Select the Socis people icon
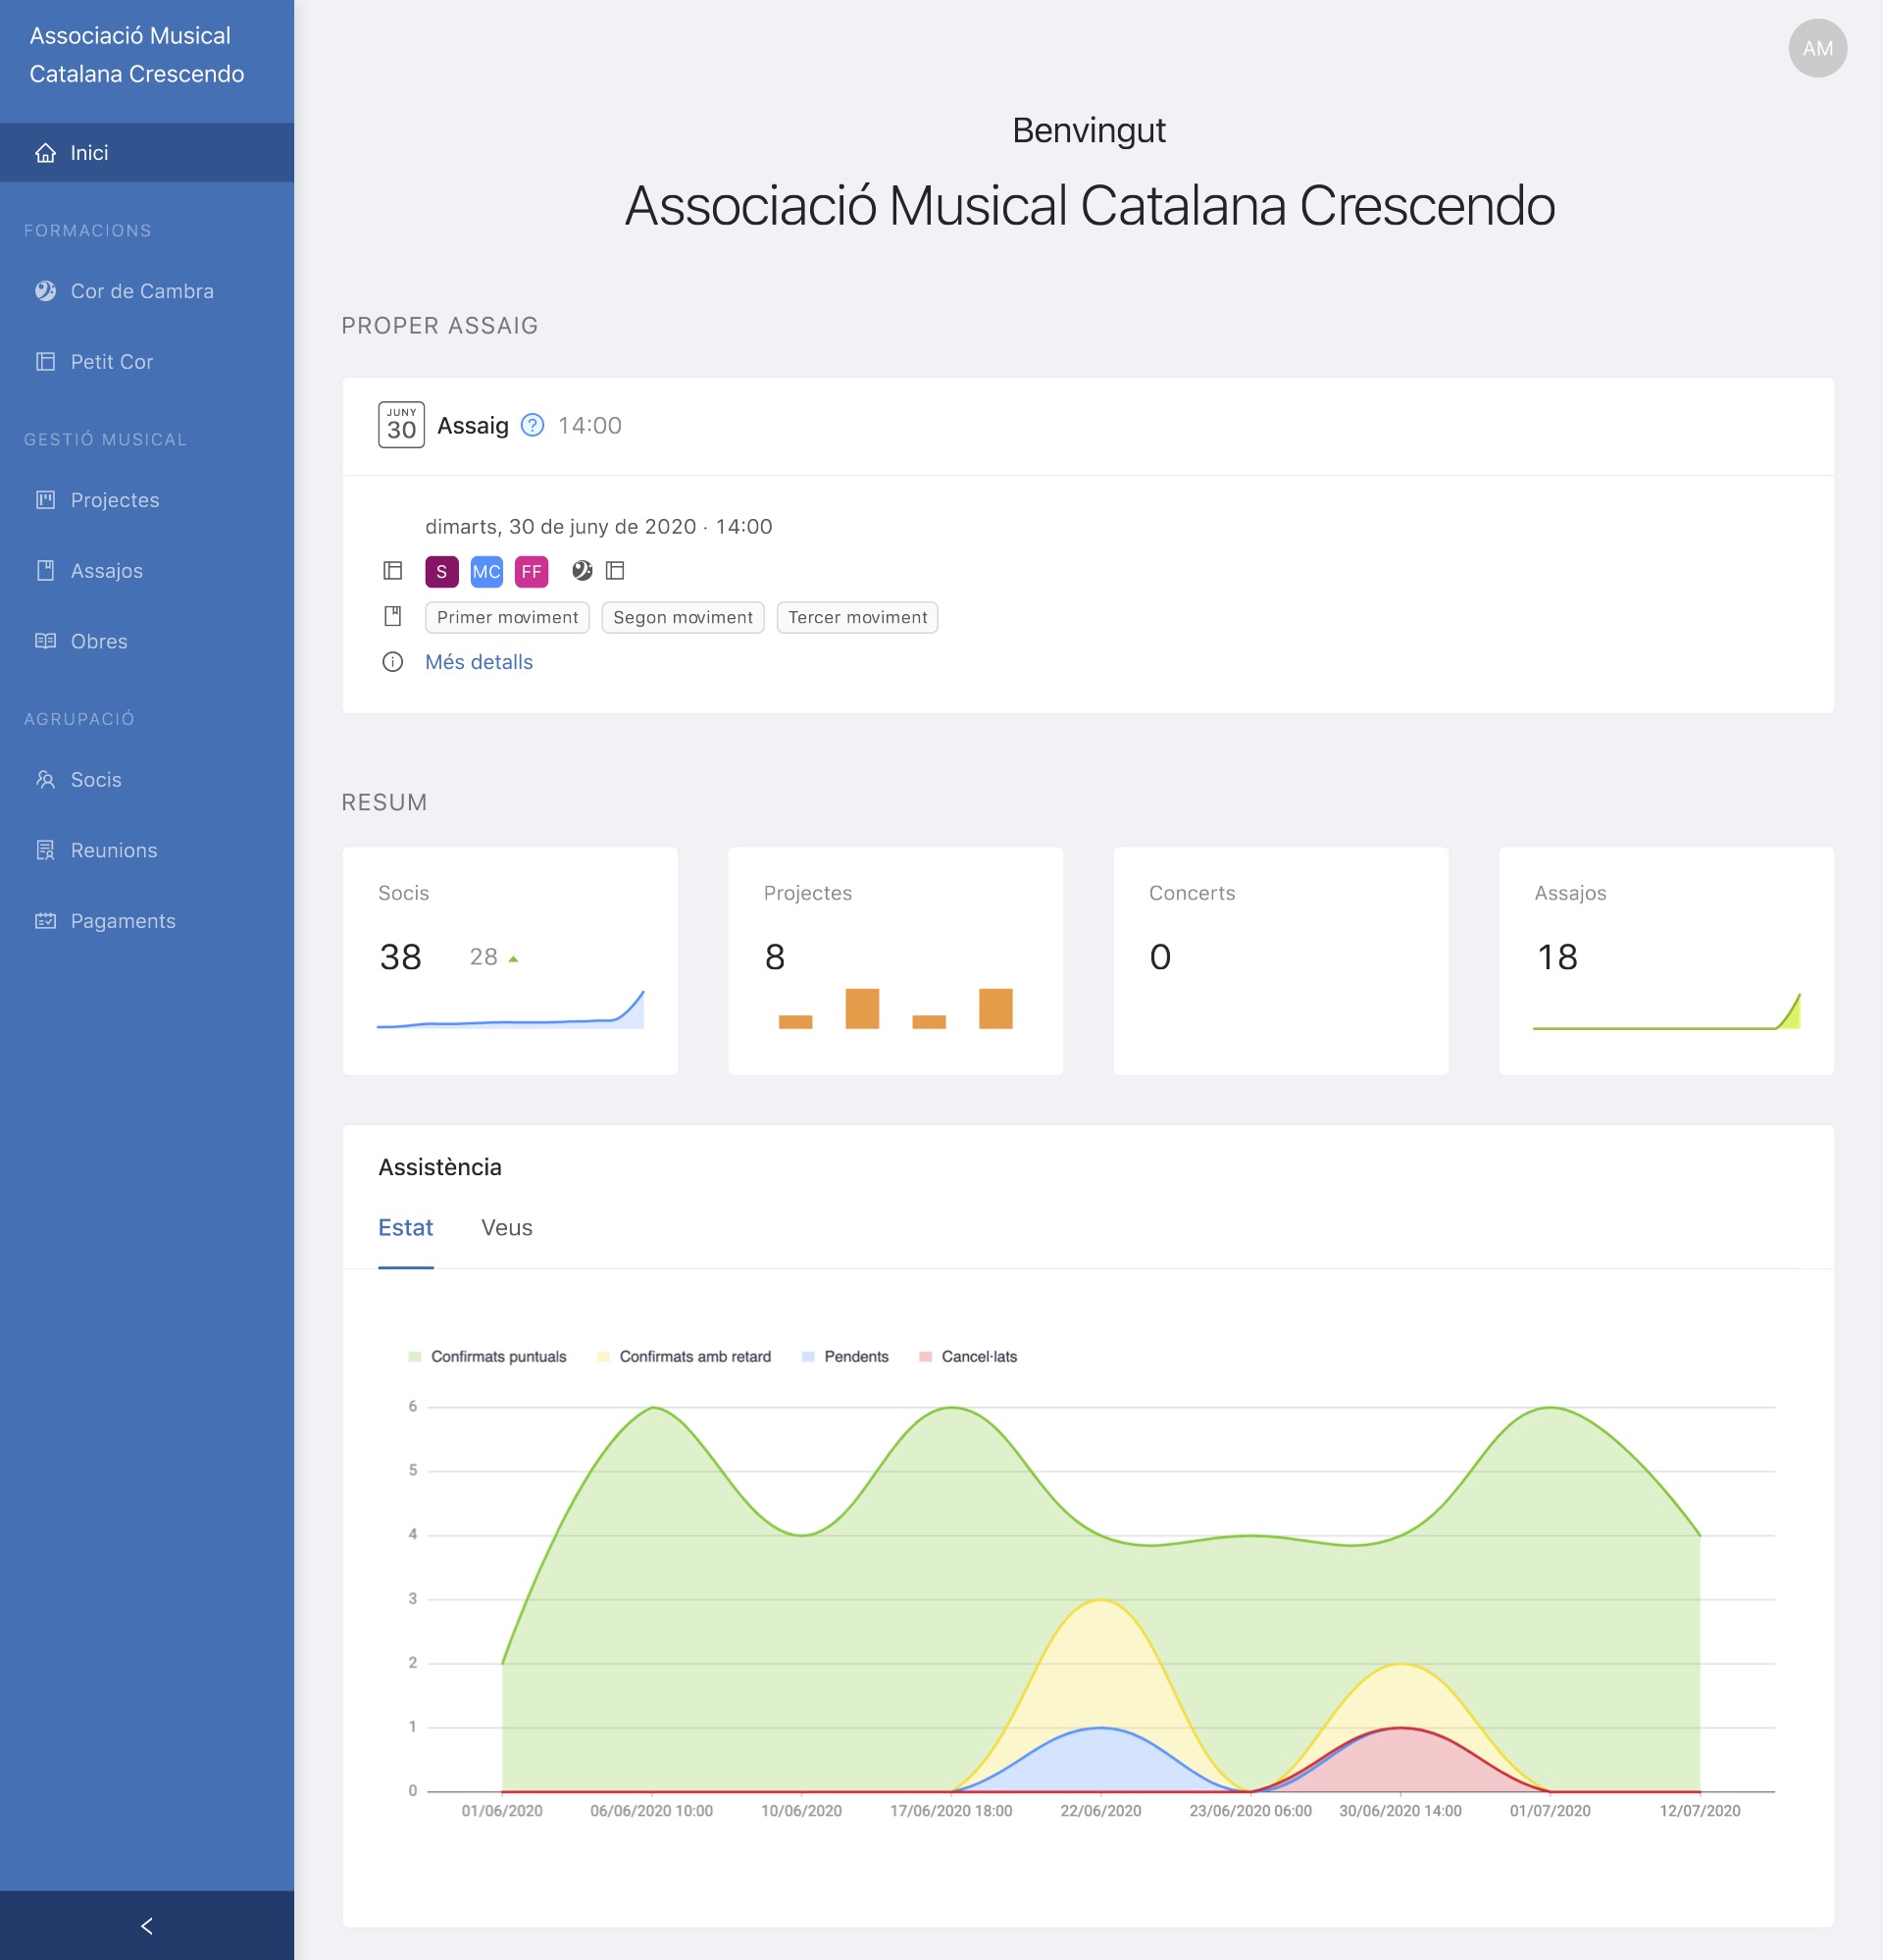 (x=45, y=780)
